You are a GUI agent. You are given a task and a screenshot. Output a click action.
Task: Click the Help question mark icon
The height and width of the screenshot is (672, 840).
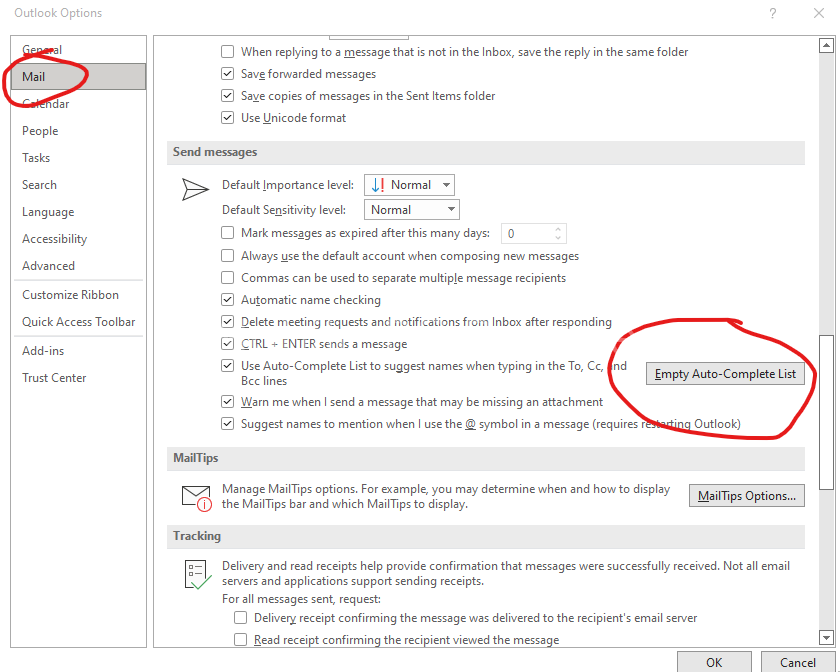coord(772,14)
